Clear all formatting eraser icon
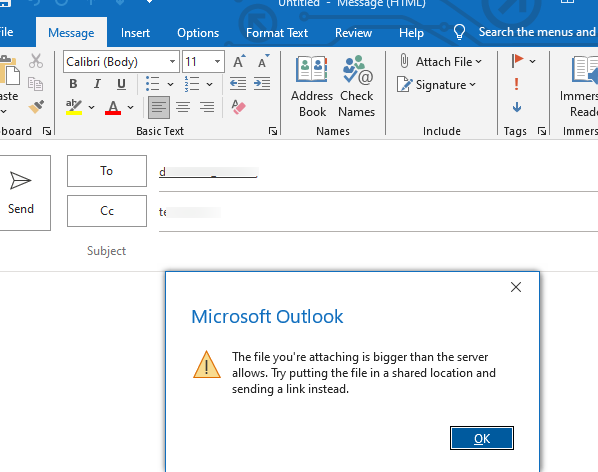The width and height of the screenshot is (598, 472). [x=239, y=107]
